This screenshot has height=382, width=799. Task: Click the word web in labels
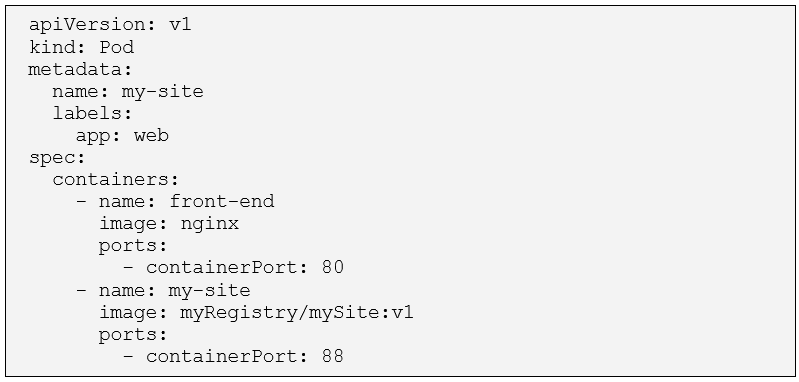click(x=151, y=135)
